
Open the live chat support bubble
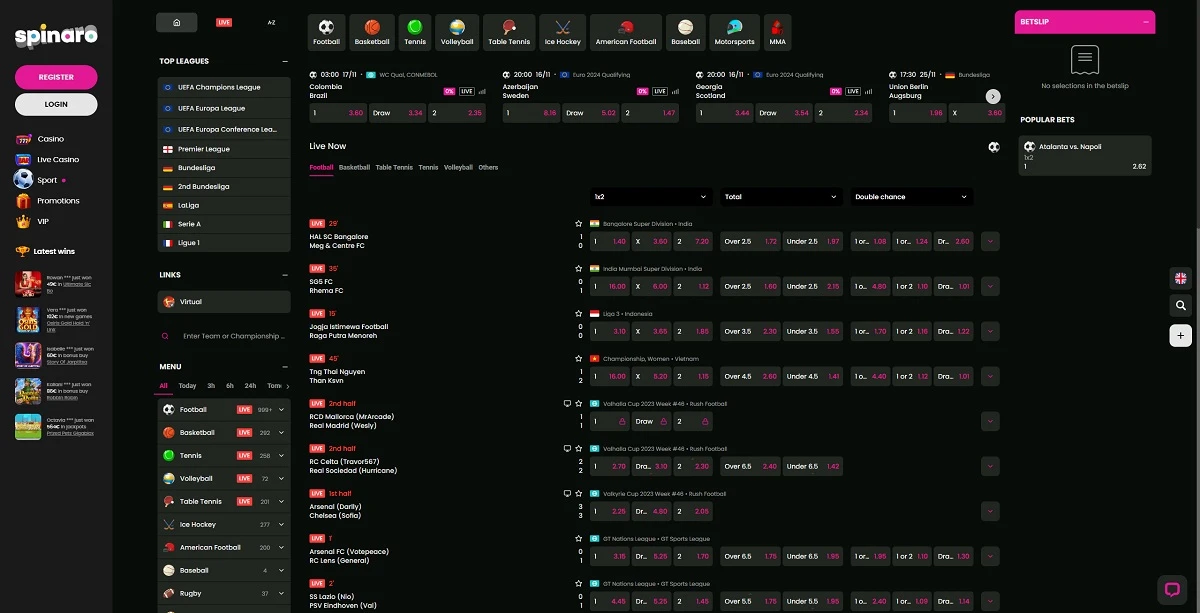(1170, 589)
